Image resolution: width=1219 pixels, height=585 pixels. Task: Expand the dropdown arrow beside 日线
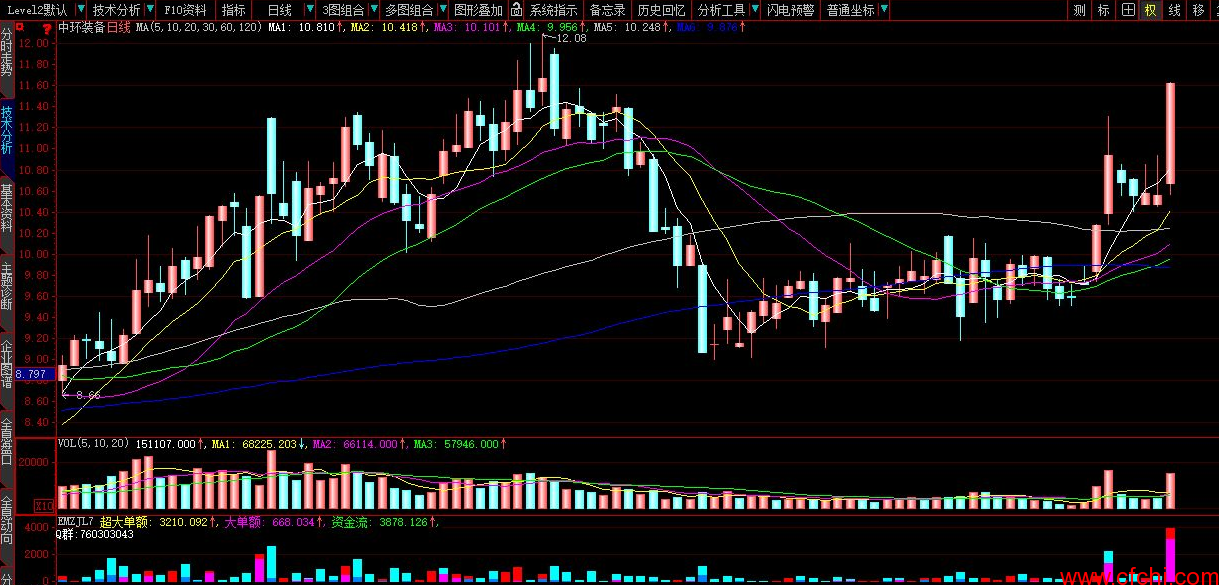click(x=309, y=10)
